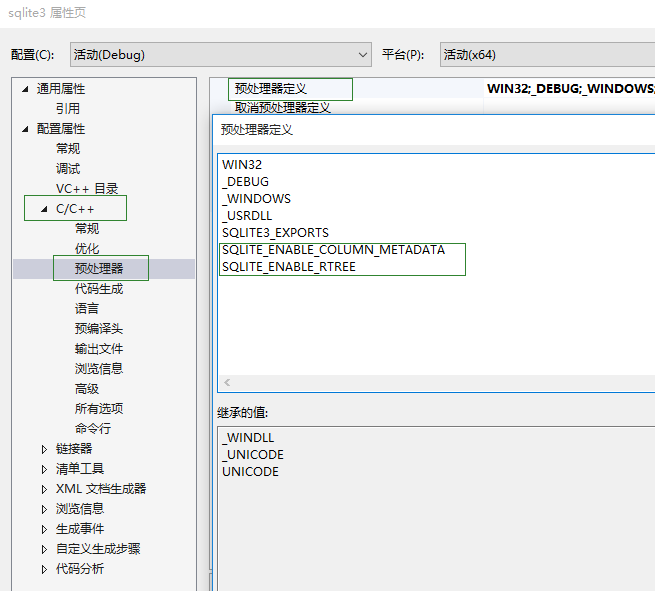
Task: Click _UNICODE in inherited values list
Action: tap(253, 454)
